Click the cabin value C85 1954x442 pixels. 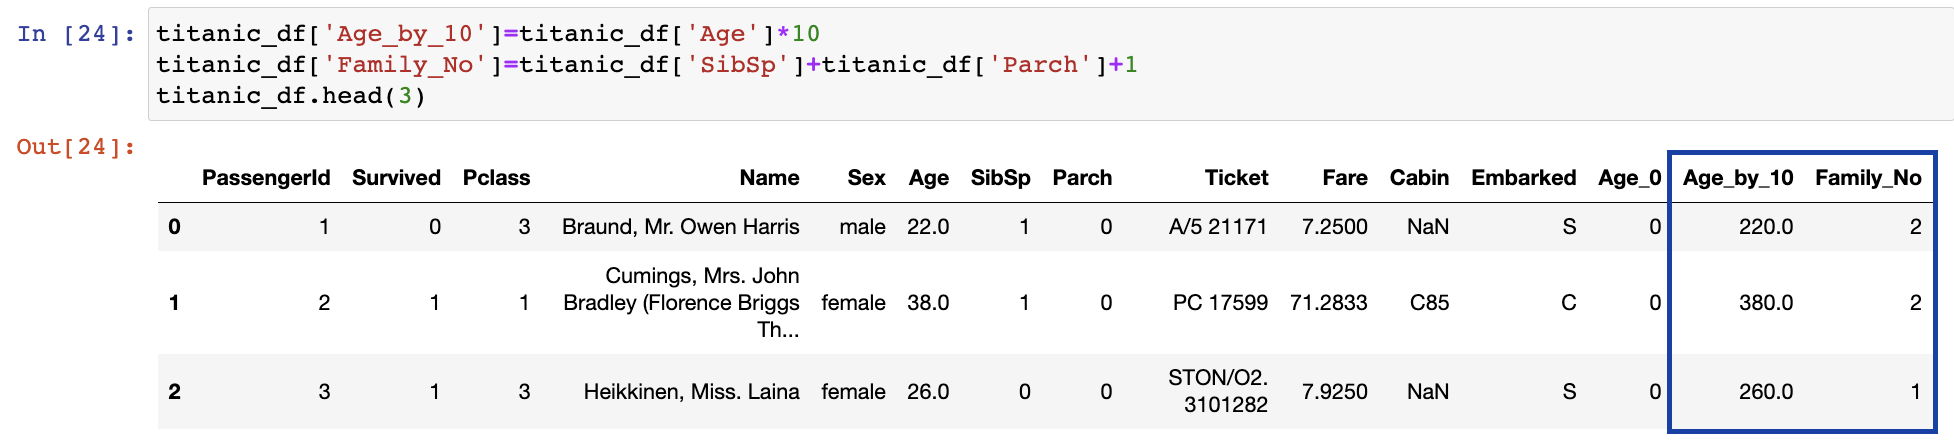(1429, 303)
